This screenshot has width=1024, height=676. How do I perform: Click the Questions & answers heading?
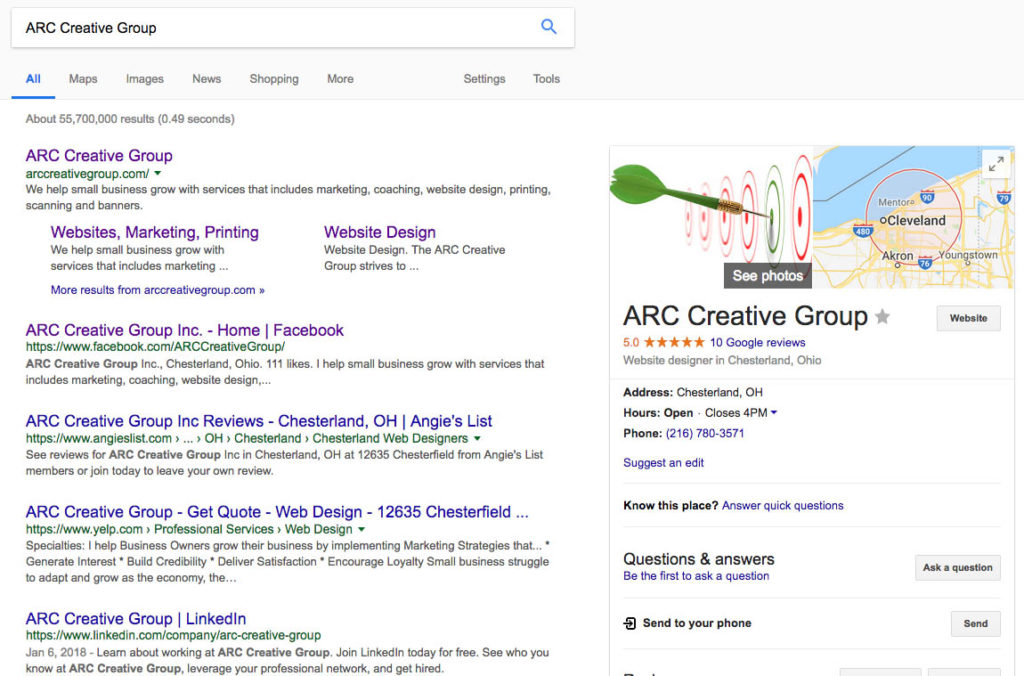coord(698,559)
